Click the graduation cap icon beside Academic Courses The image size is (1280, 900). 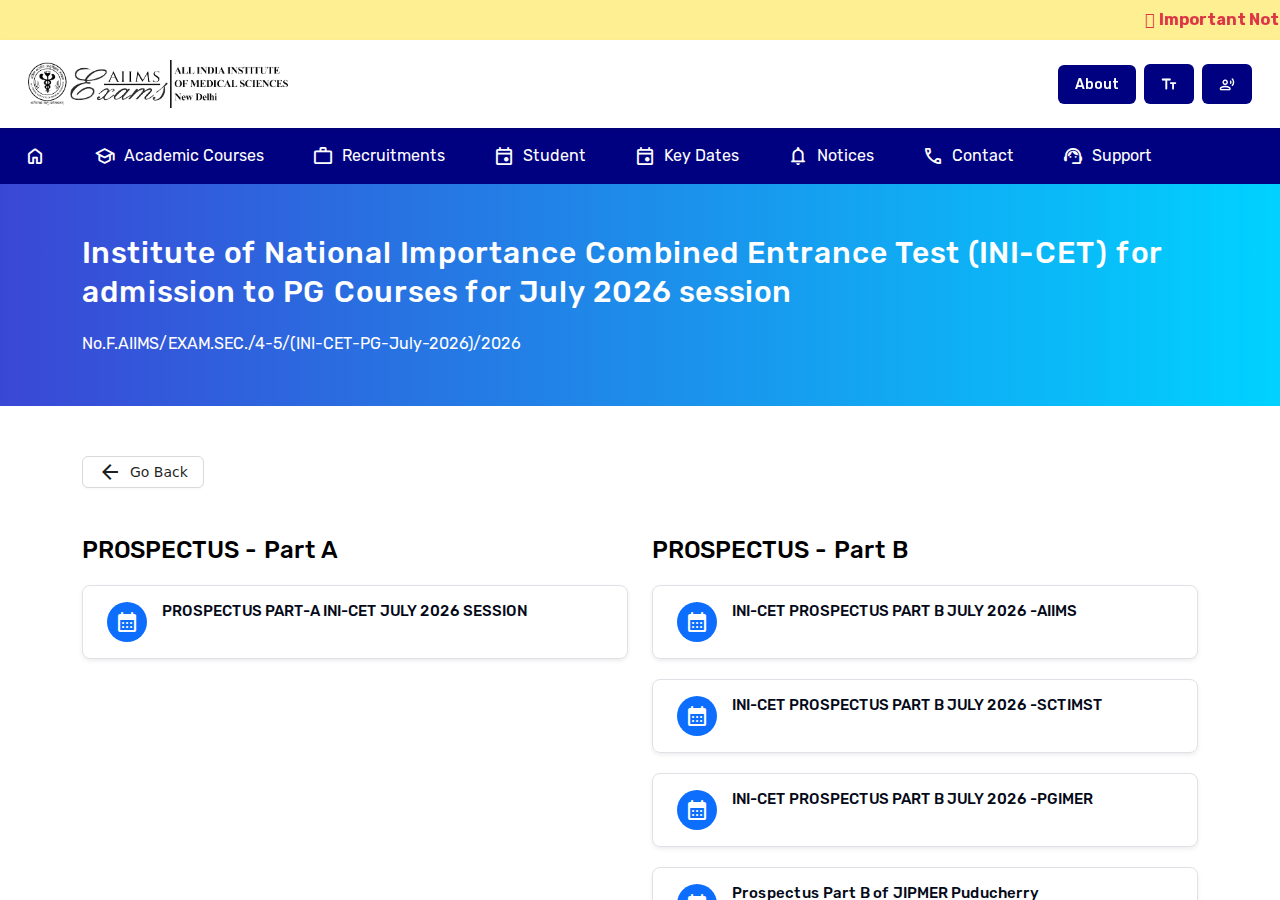105,156
